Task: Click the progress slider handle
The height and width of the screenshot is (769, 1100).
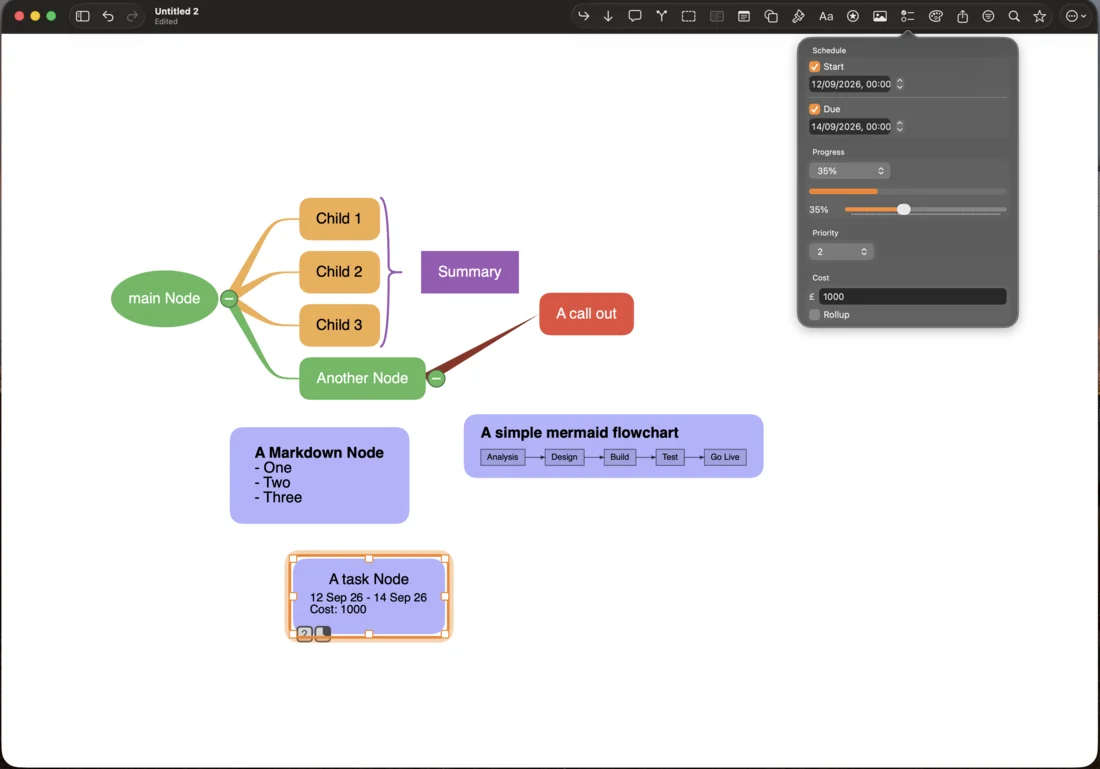Action: point(904,209)
